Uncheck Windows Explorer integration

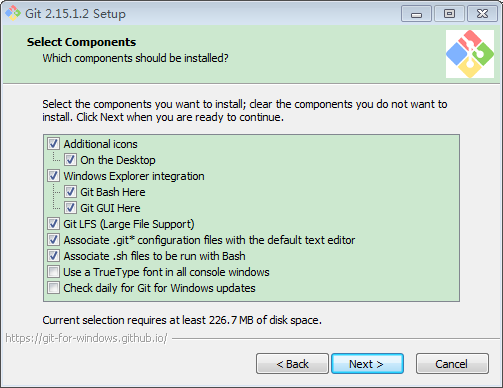coord(53,176)
